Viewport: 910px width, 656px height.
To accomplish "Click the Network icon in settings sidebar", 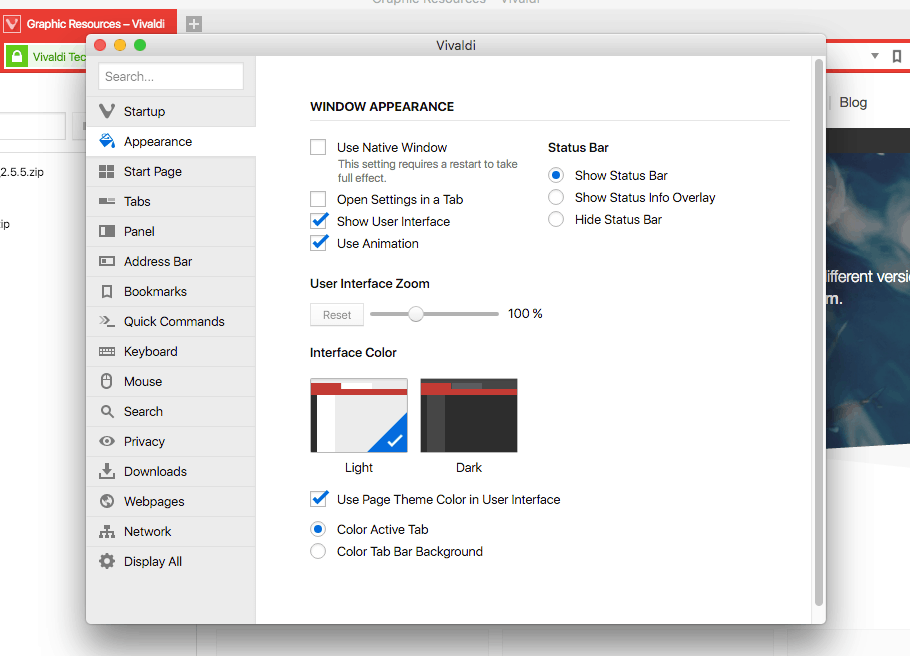I will (x=107, y=531).
